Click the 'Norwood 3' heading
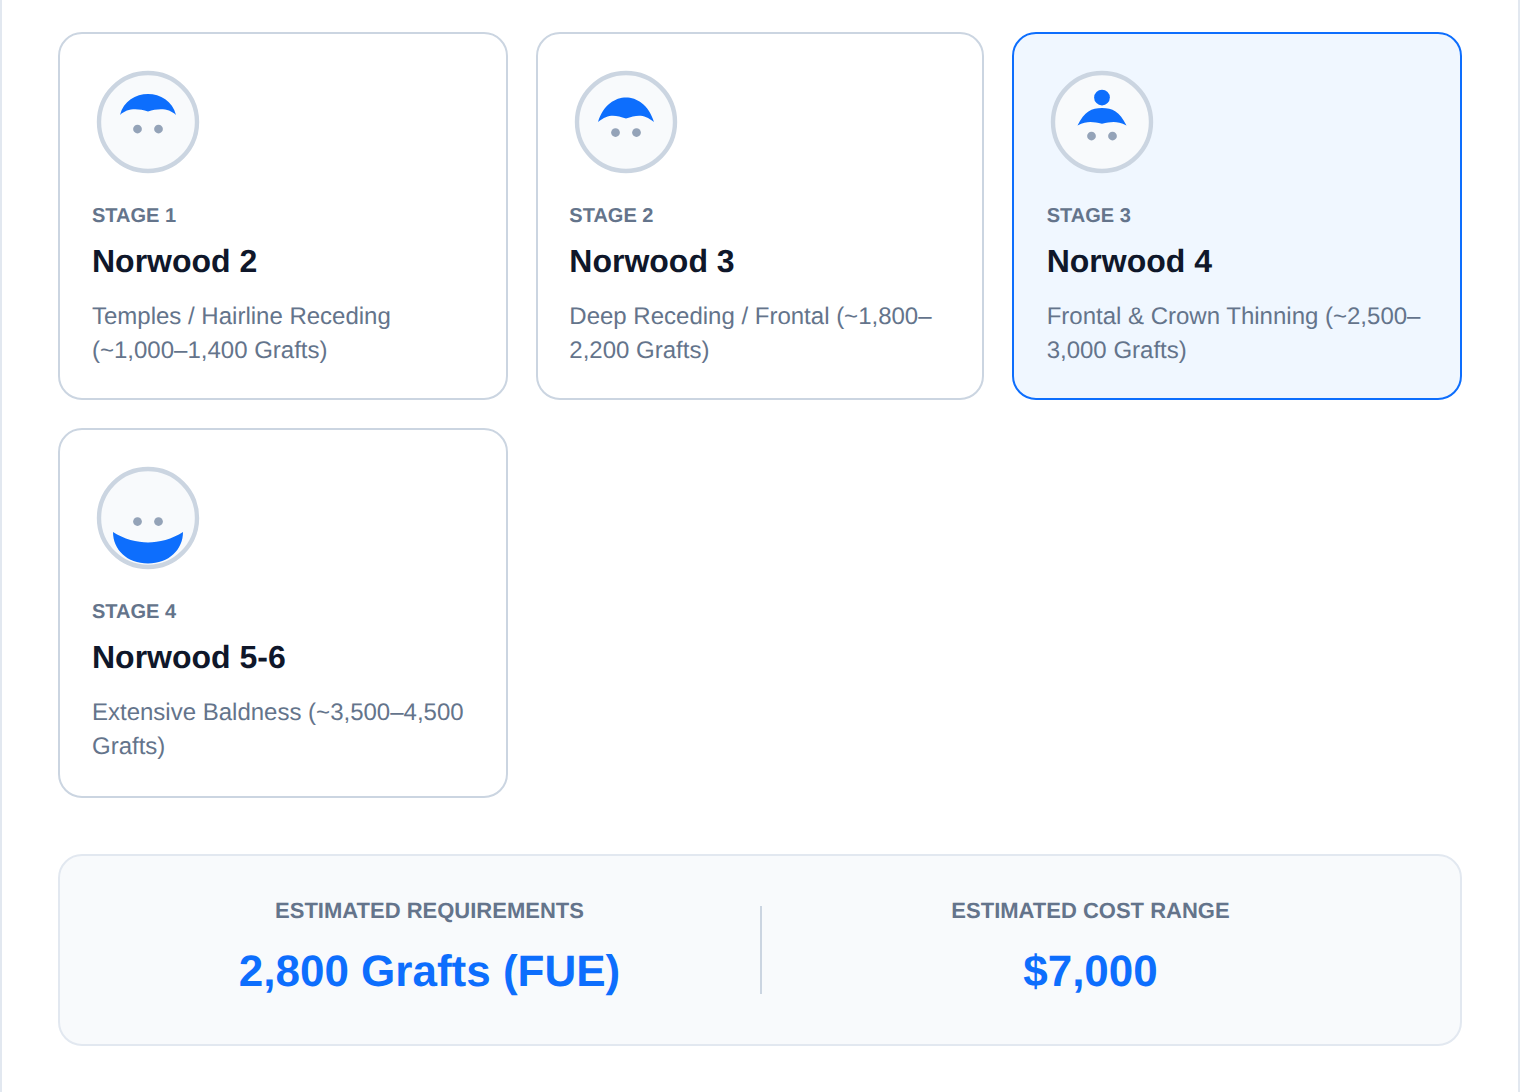 (x=652, y=261)
